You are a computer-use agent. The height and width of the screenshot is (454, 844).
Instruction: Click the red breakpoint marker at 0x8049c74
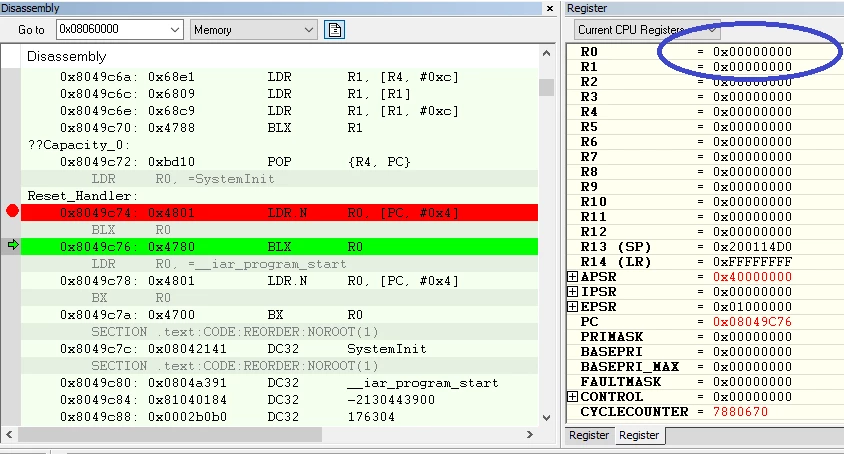click(x=12, y=211)
